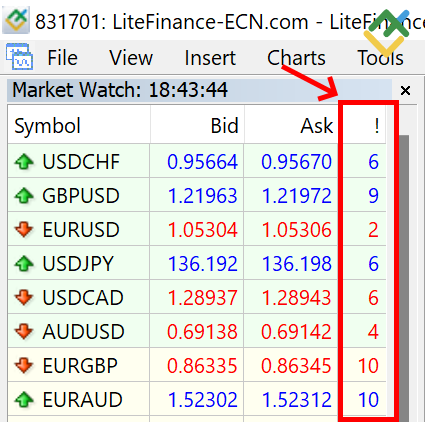
Task: Click USDCAD ask price 1.28943
Action: (x=296, y=298)
